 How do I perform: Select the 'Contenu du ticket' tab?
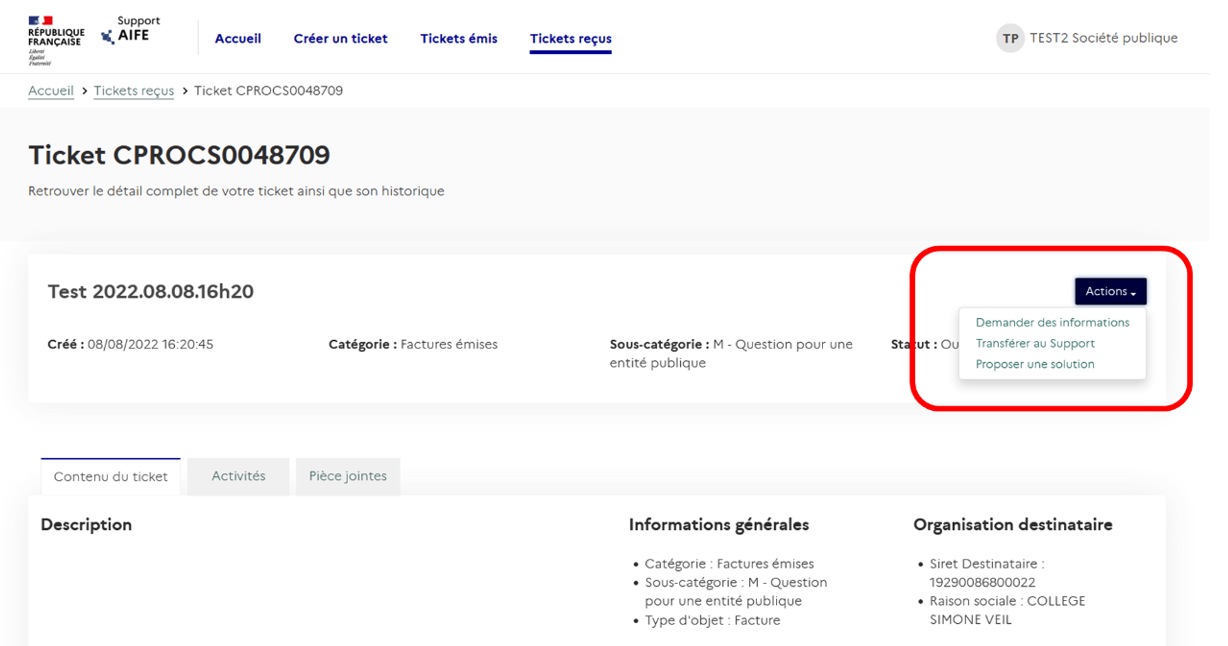tap(110, 477)
